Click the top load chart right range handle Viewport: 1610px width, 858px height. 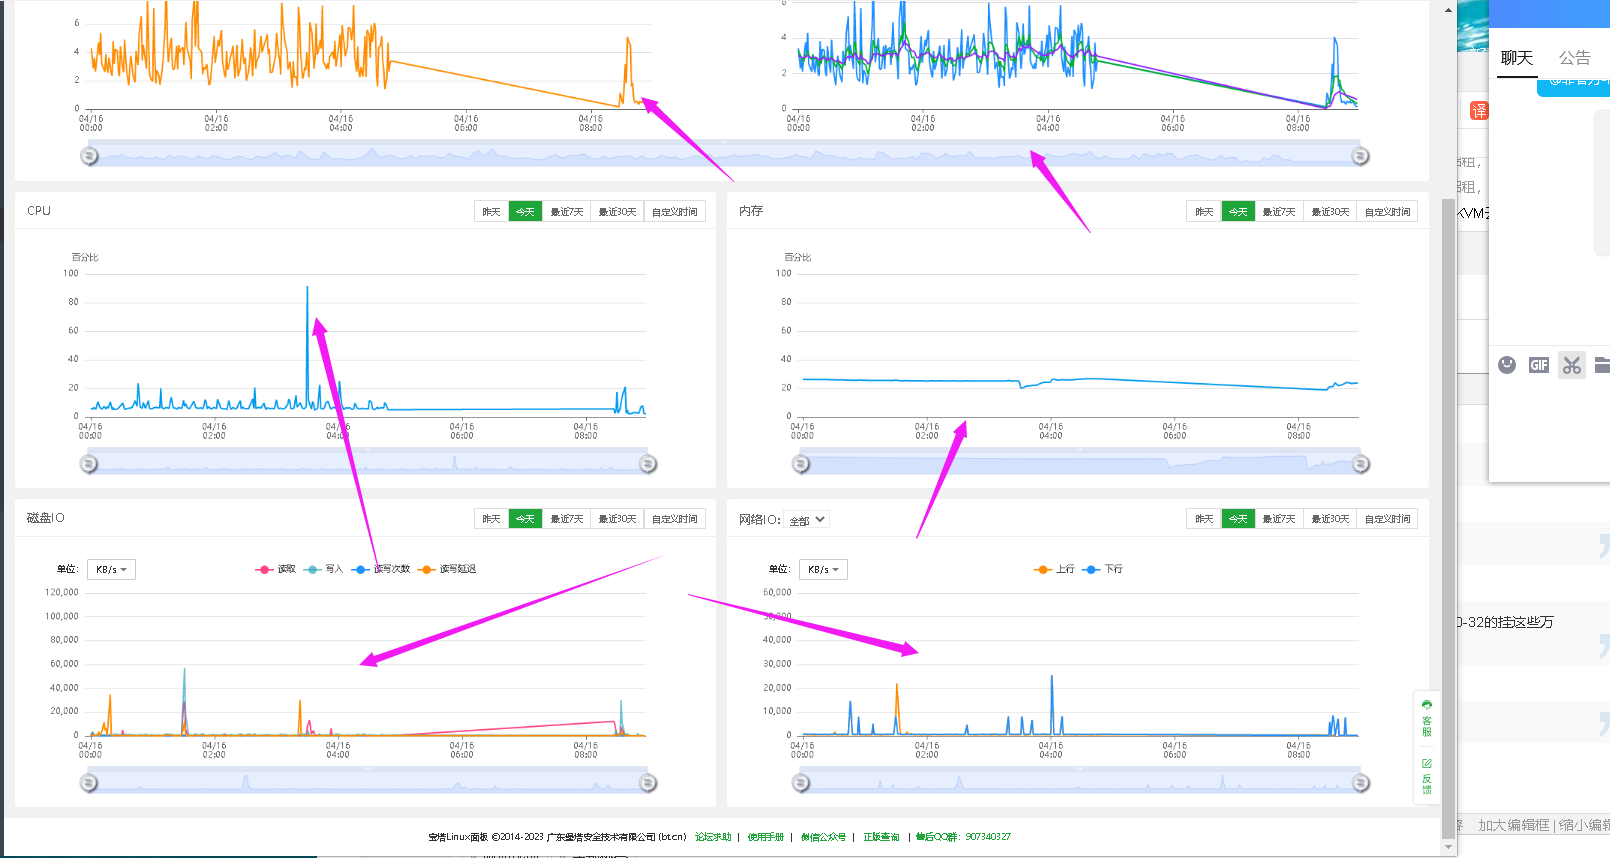tap(1360, 156)
